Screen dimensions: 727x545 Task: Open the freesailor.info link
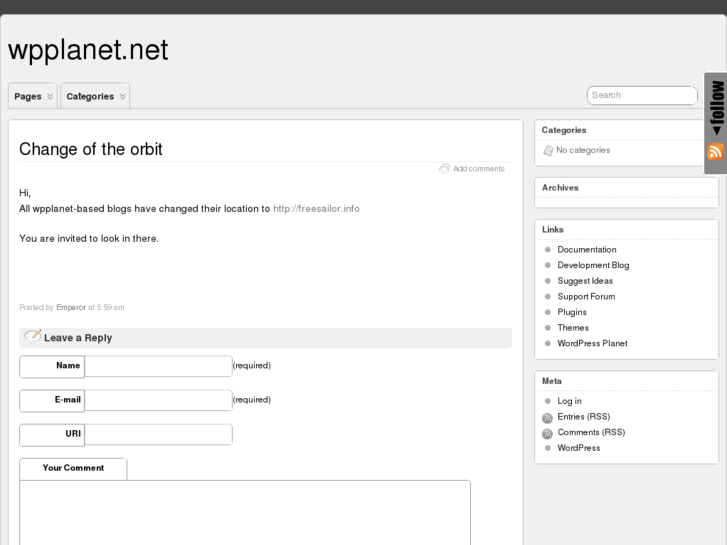click(x=316, y=209)
